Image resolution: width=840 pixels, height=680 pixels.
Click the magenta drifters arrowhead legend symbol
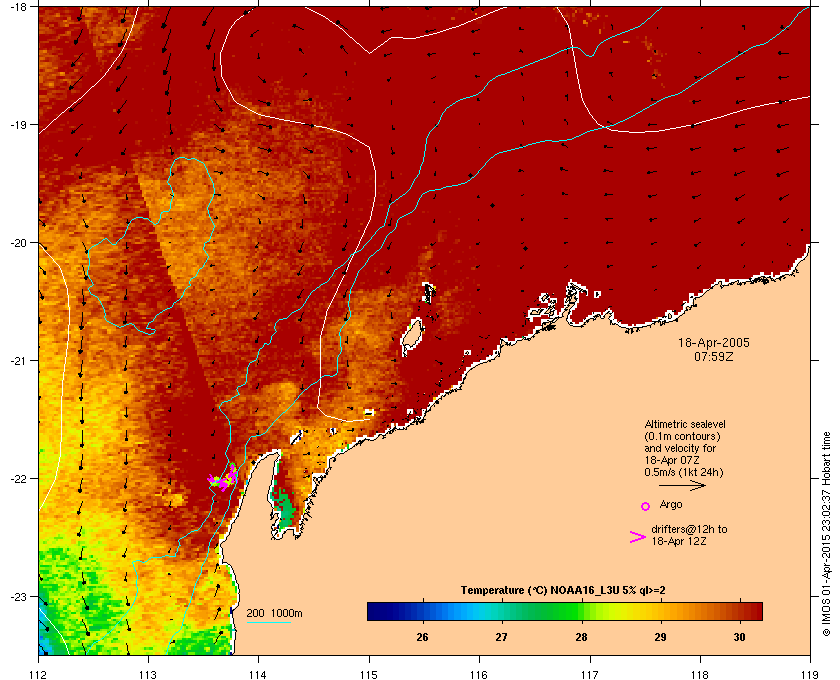(637, 537)
